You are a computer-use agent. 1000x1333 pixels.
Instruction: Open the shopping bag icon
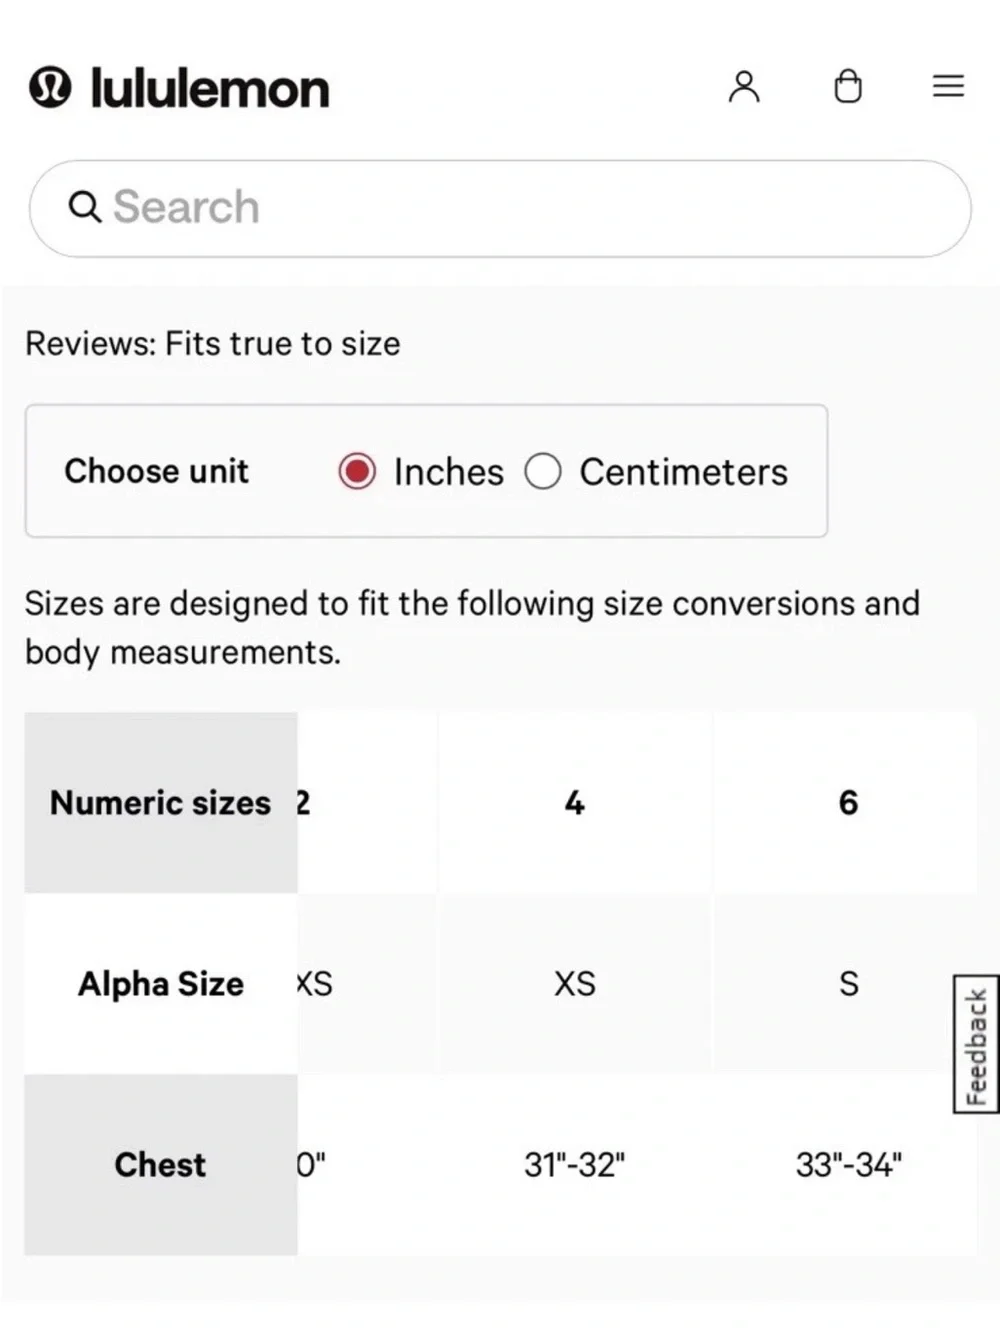tap(848, 86)
